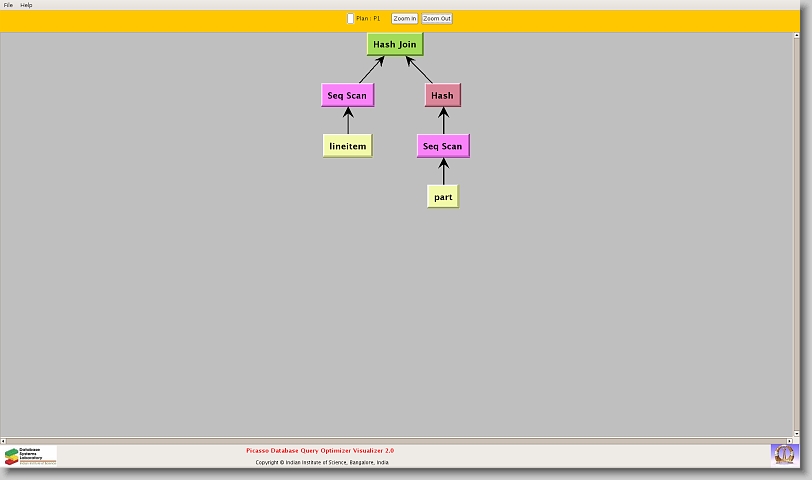Select the part table node
Viewport: 812px width, 480px height.
pos(443,197)
